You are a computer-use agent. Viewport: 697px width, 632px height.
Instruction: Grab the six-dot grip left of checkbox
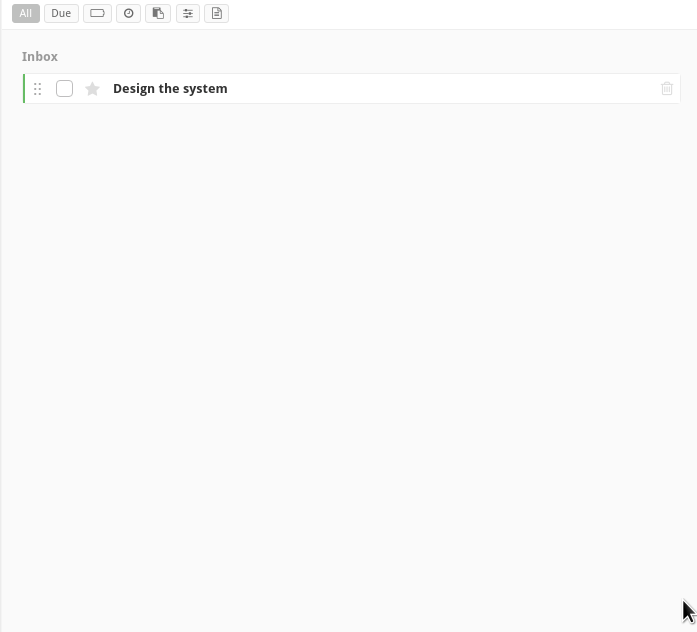38,89
